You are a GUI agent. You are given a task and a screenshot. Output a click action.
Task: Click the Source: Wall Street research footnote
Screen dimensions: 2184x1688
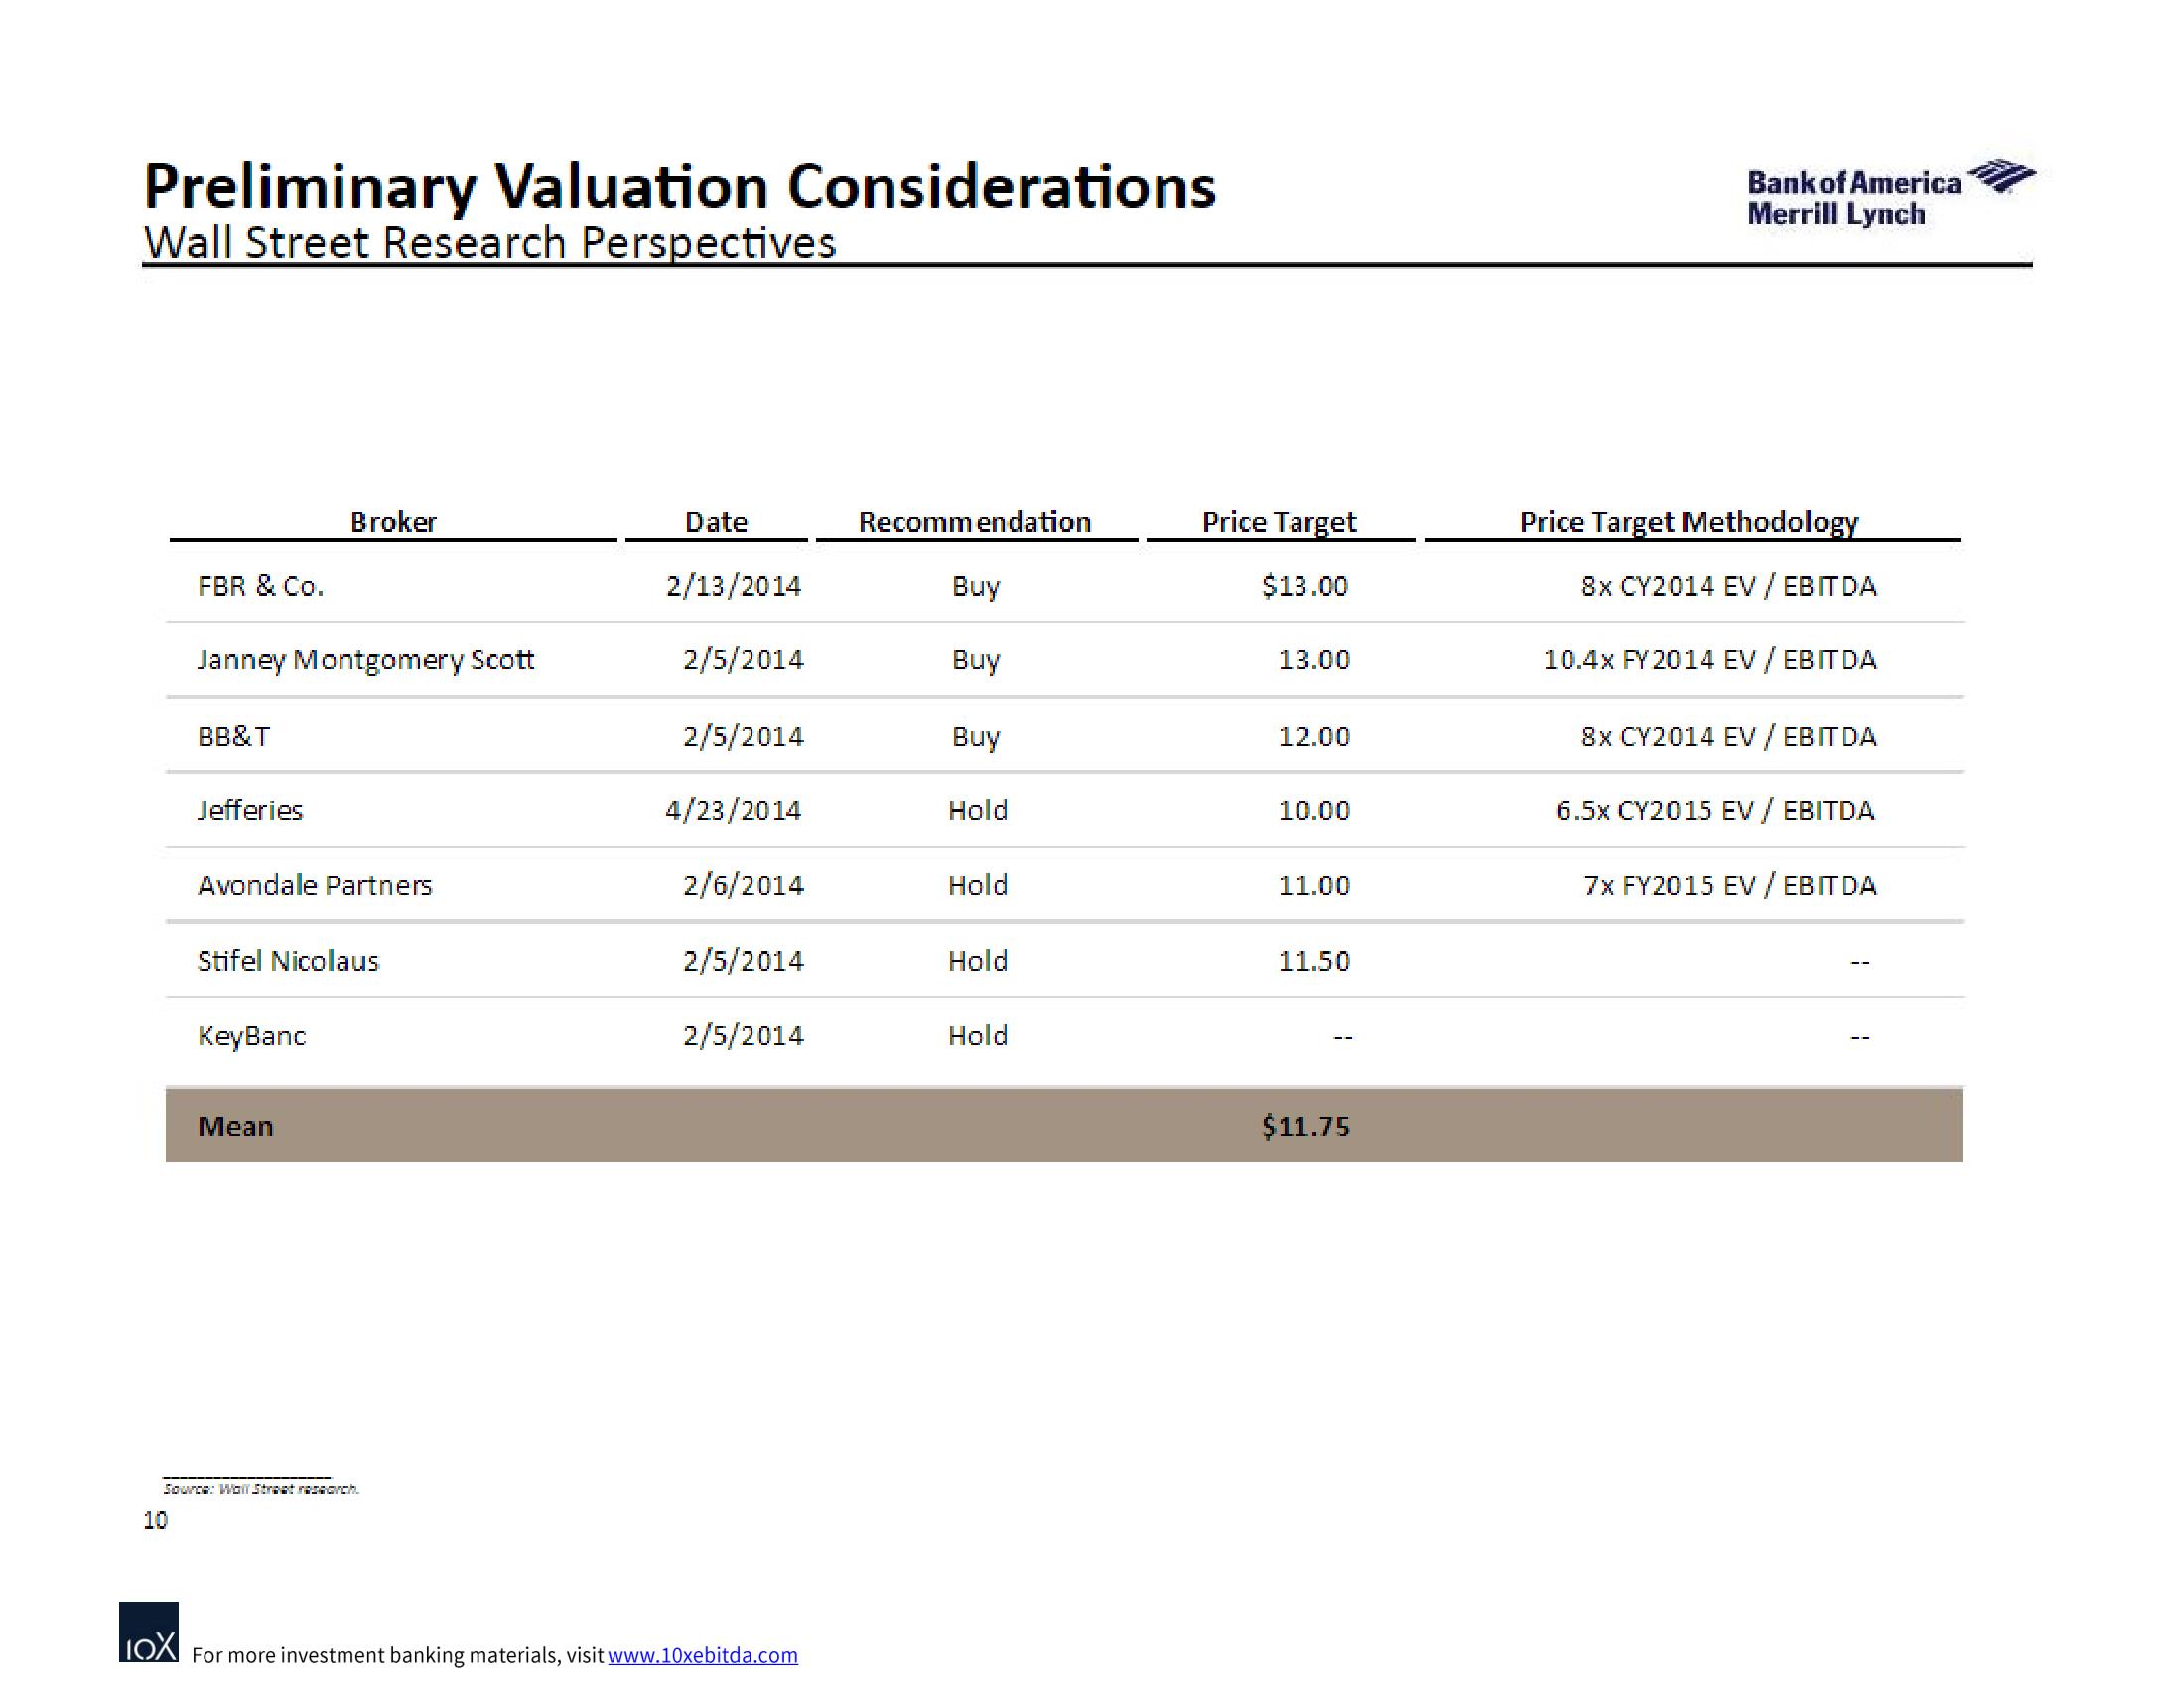pos(261,1489)
